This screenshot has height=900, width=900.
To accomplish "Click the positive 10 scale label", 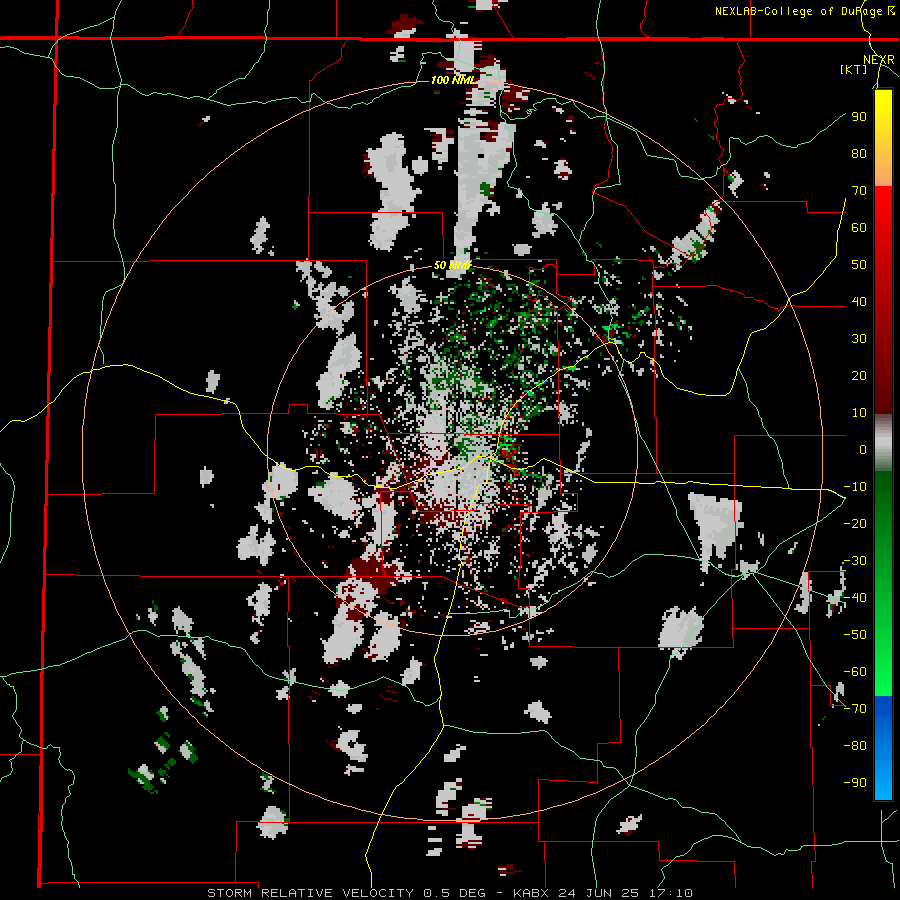I will tap(859, 413).
